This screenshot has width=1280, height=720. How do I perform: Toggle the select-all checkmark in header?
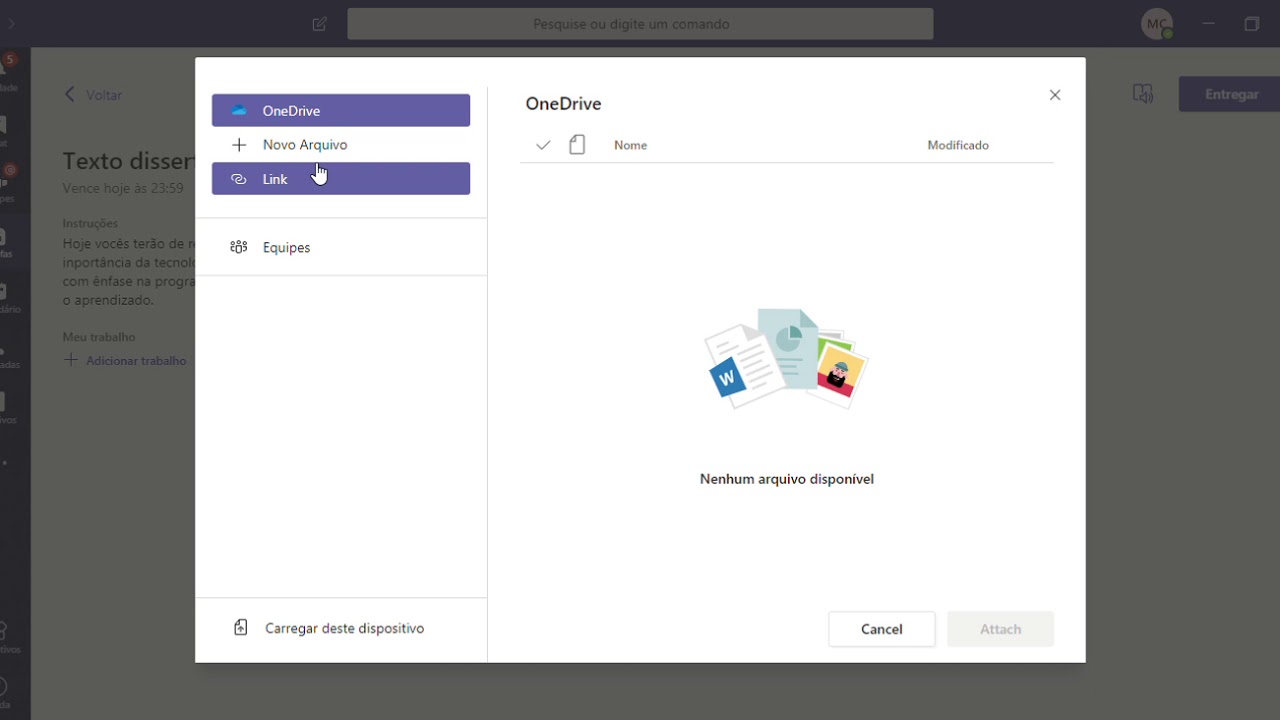click(543, 145)
